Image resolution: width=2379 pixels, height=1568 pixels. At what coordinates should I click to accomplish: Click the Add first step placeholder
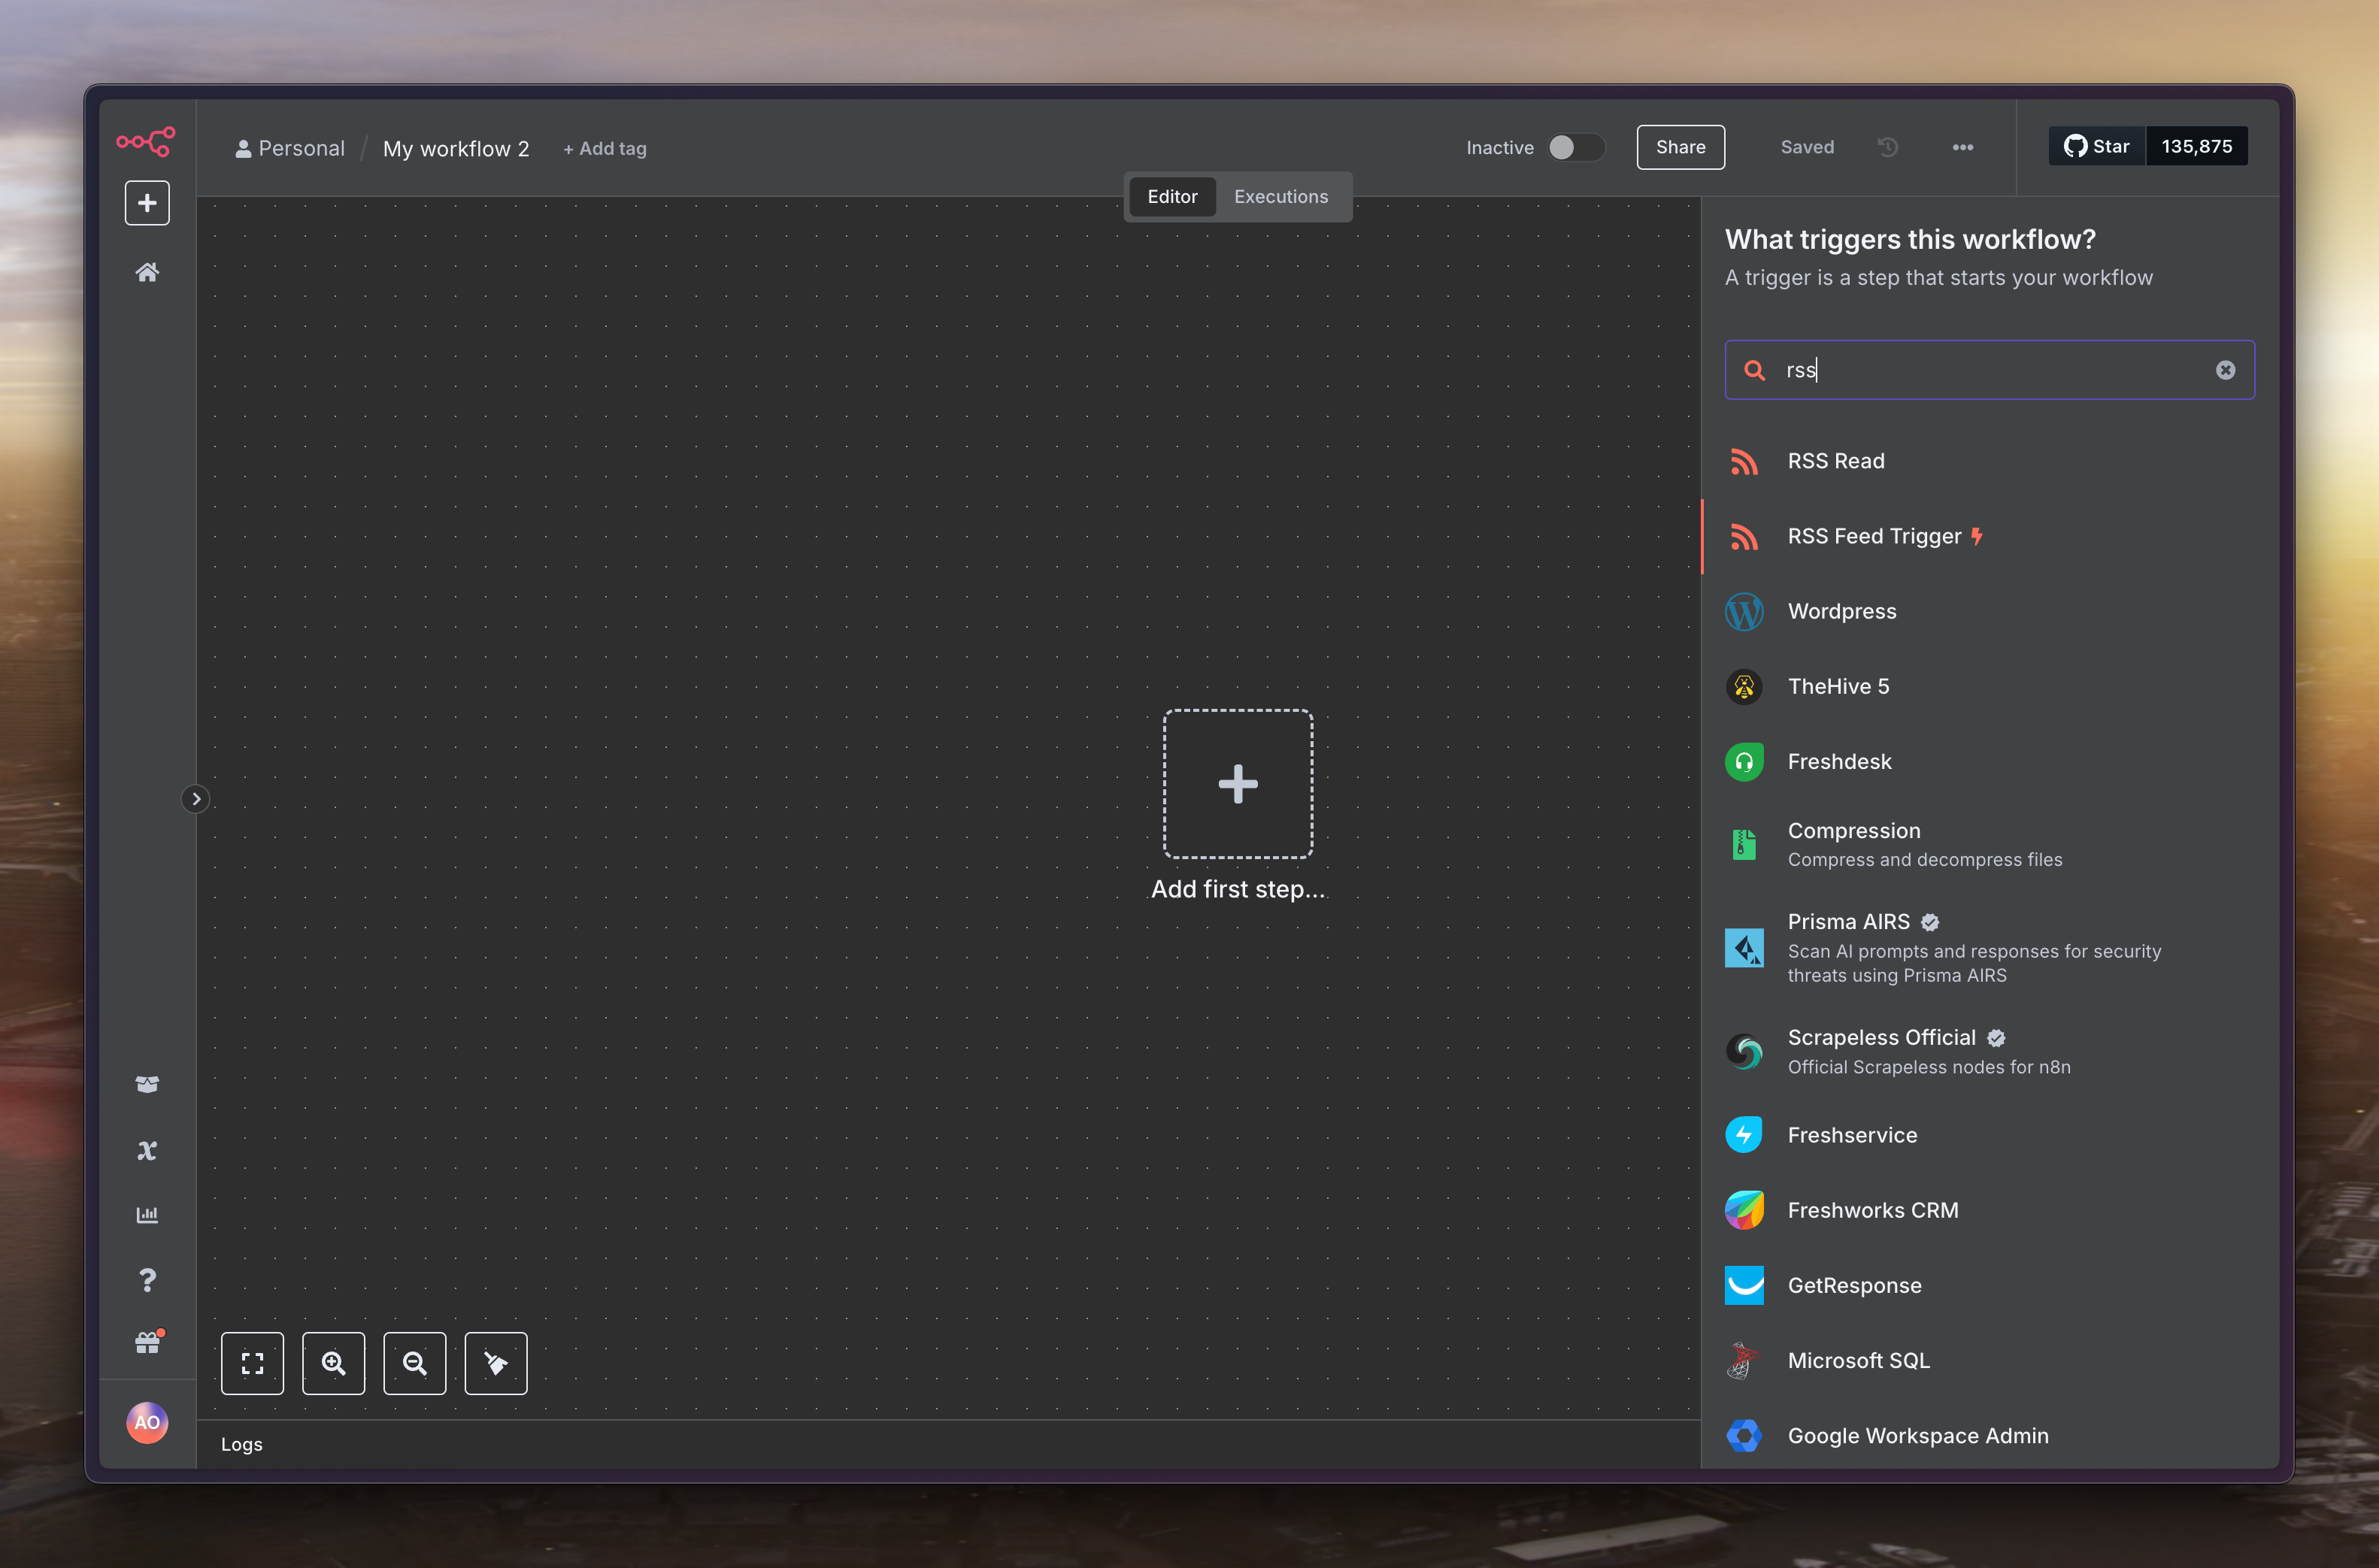pos(1237,784)
